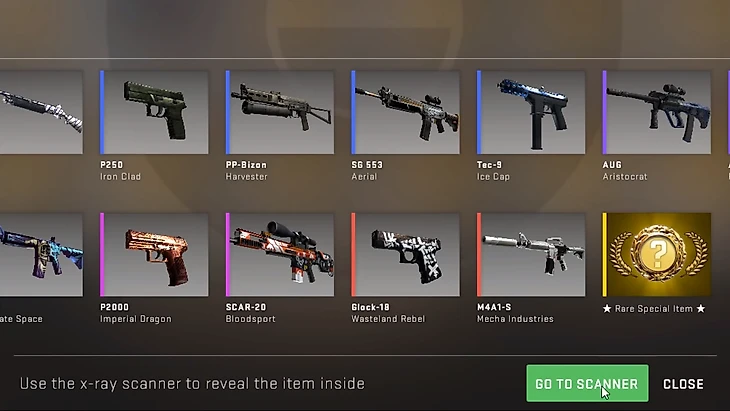Image resolution: width=730 pixels, height=411 pixels.
Task: Click the Imperial Dragon skin name text
Action: point(136,319)
